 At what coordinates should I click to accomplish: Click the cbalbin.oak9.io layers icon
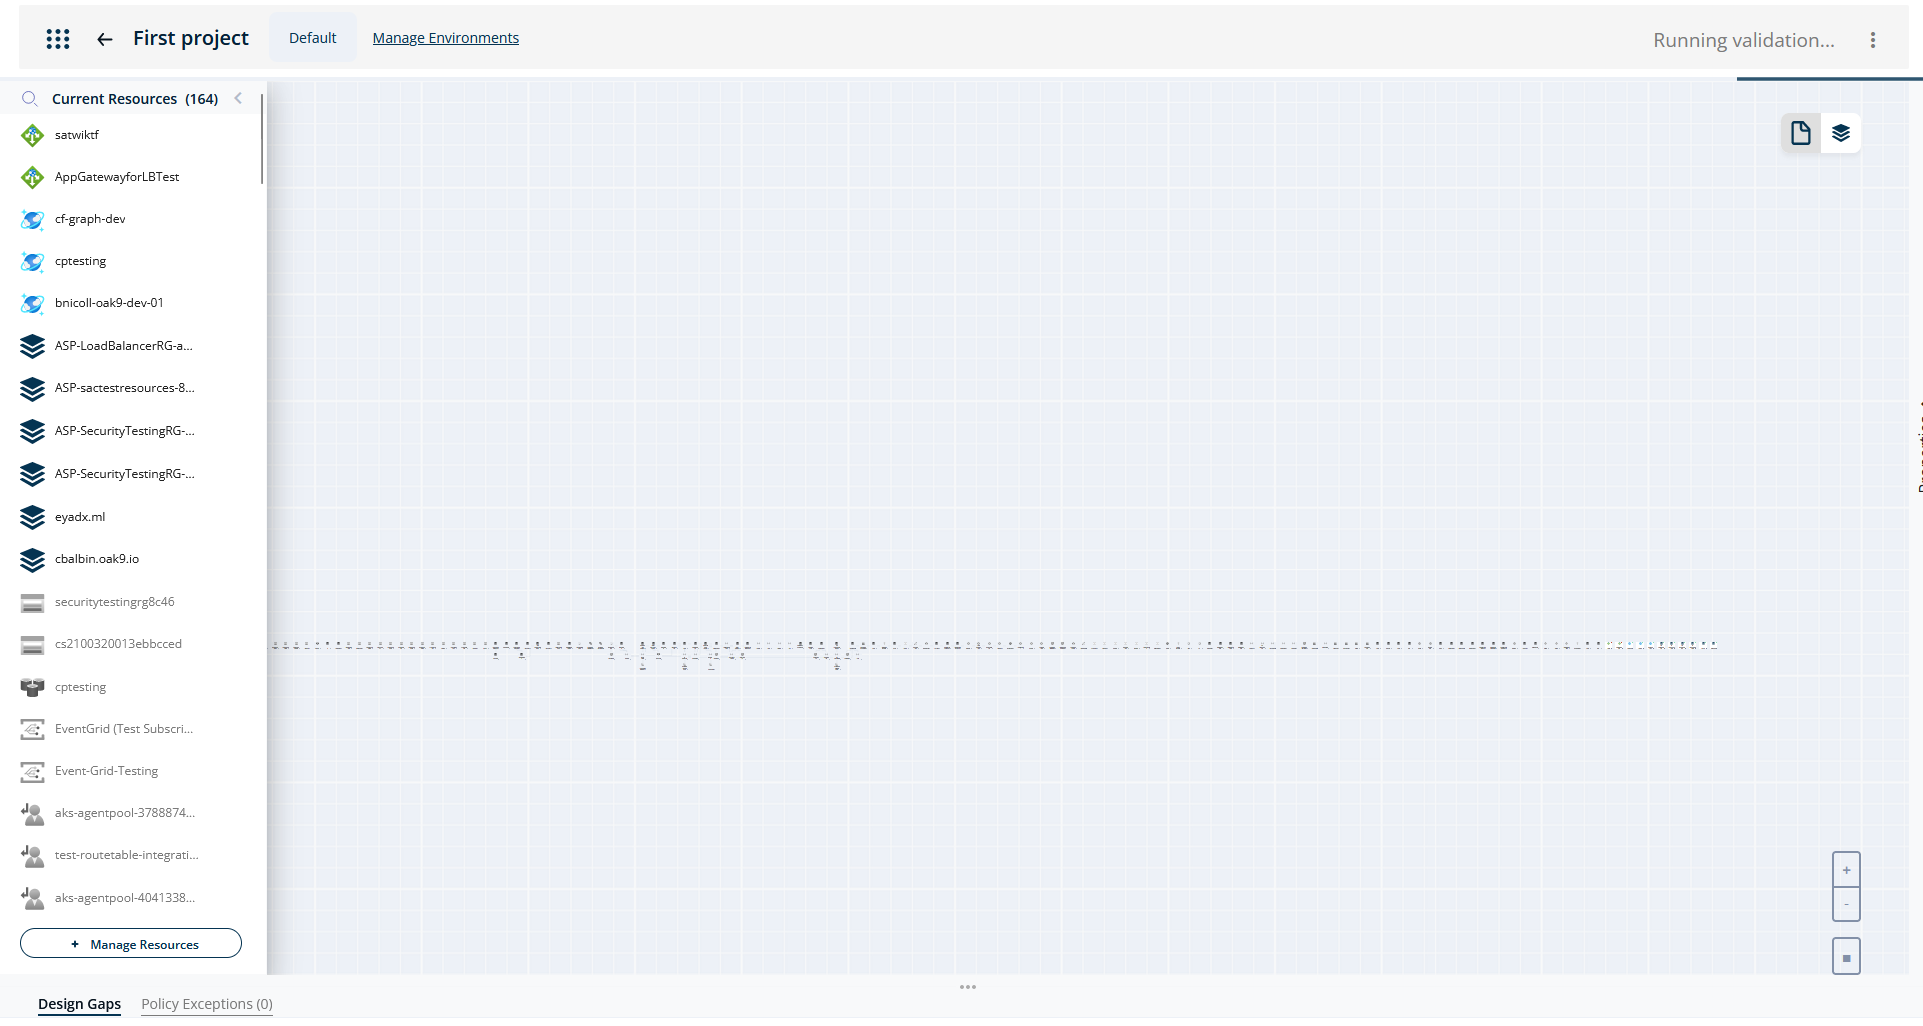[x=33, y=559]
